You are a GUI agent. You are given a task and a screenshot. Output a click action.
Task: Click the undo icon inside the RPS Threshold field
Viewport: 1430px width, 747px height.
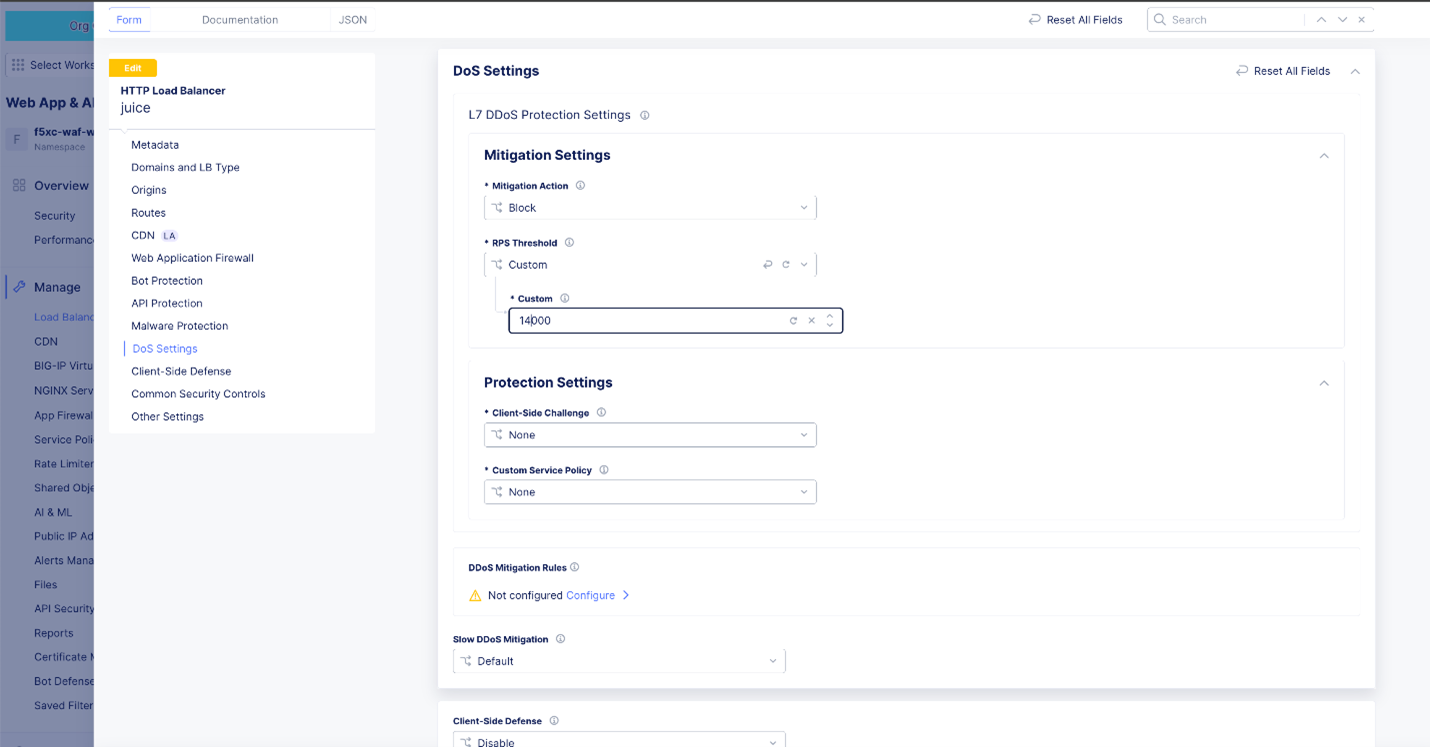click(767, 264)
